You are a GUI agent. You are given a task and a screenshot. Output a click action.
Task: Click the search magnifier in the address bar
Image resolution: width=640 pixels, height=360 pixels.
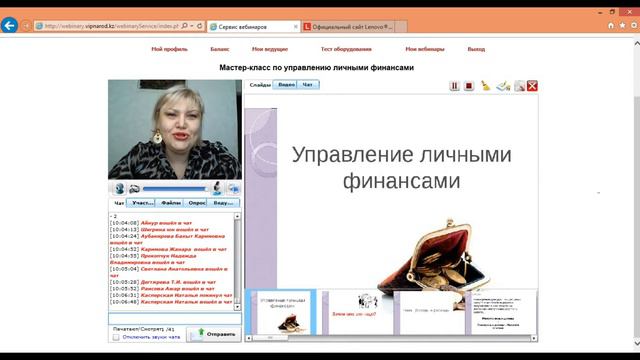point(184,26)
